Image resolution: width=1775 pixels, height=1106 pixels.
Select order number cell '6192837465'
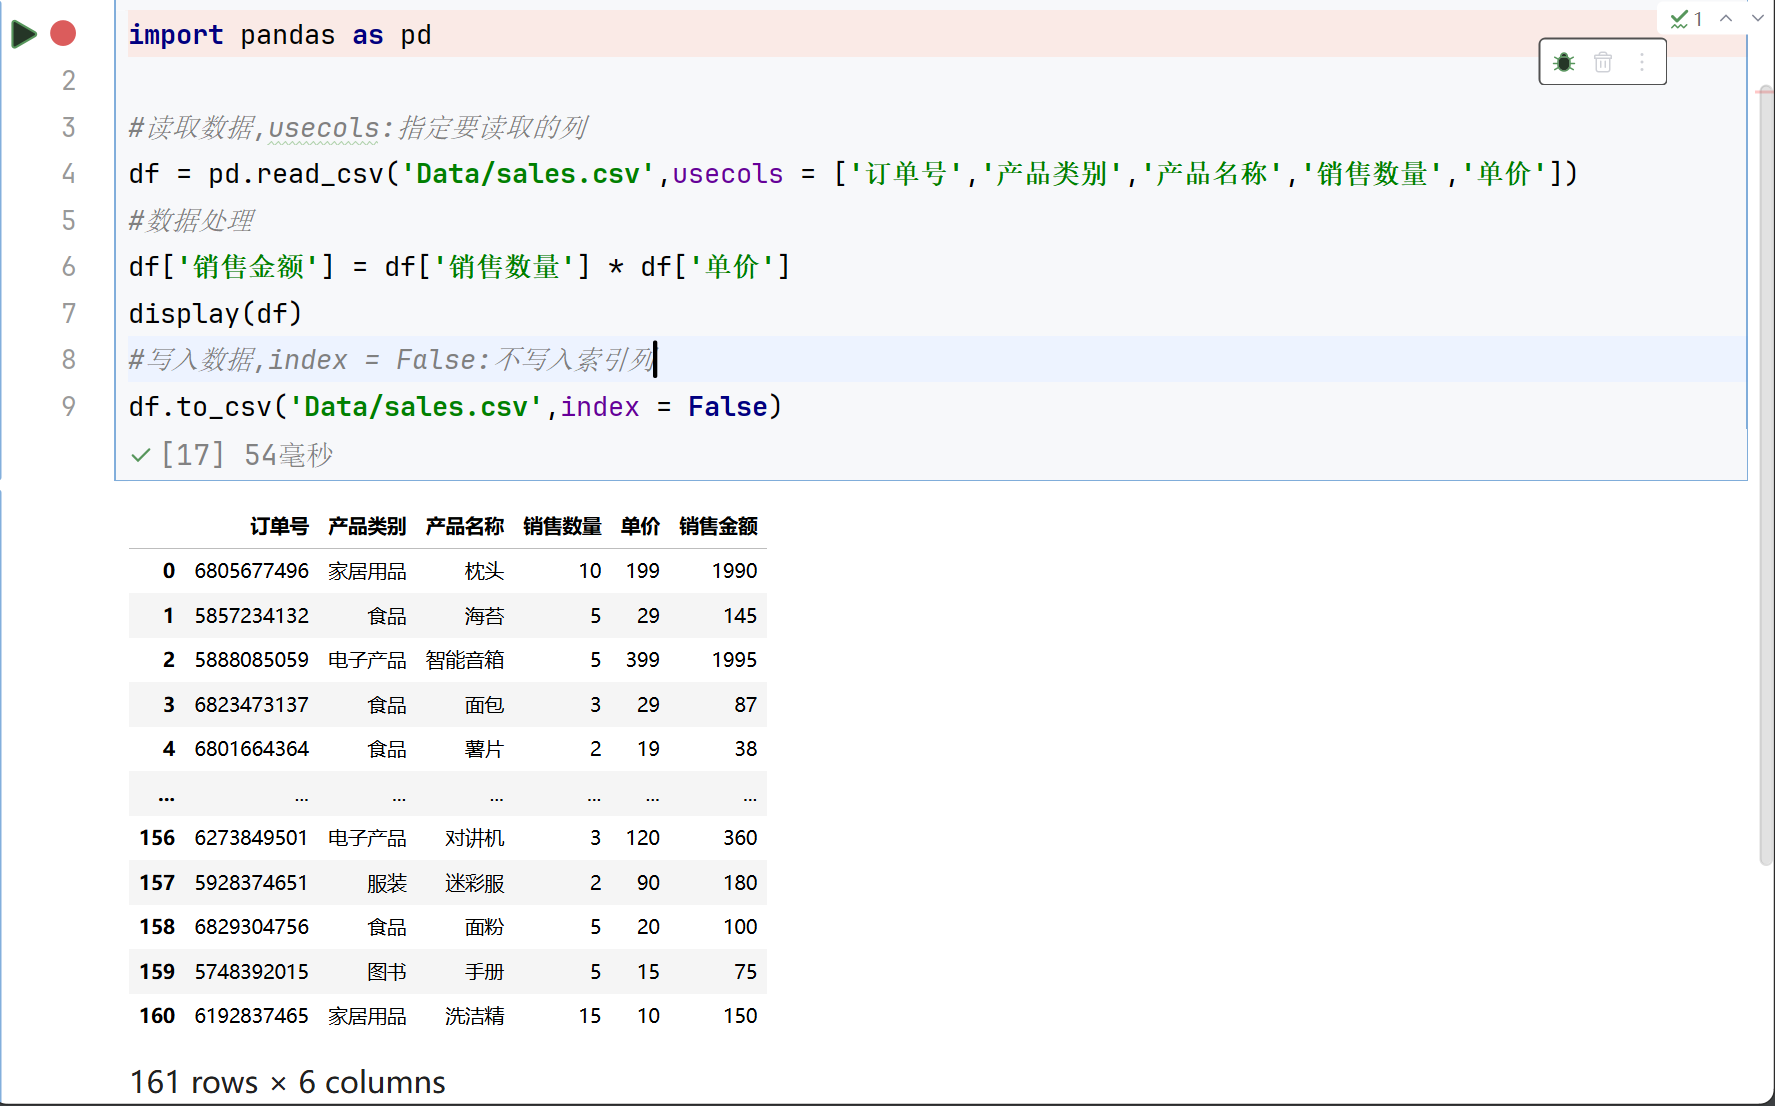pos(252,1016)
